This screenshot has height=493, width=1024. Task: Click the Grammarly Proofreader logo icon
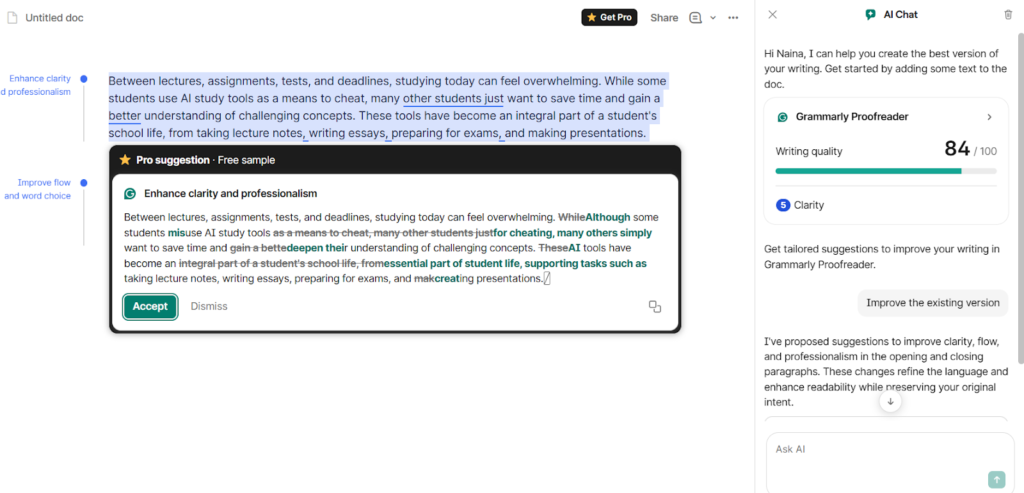click(x=782, y=117)
